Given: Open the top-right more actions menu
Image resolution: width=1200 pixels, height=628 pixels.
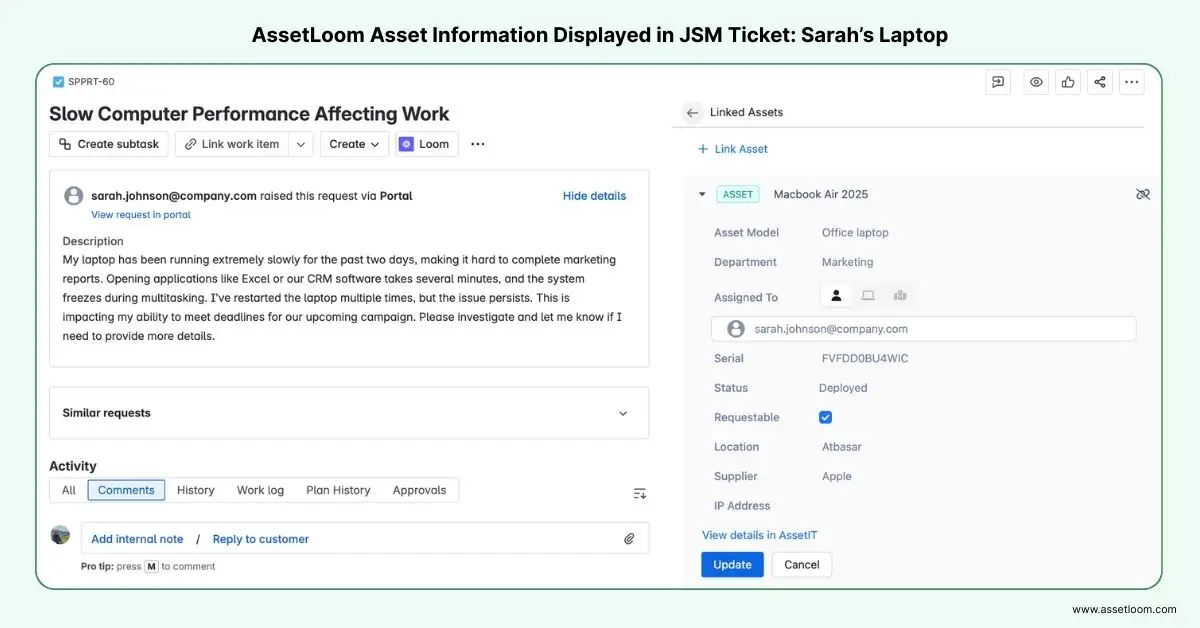Looking at the screenshot, I should click(1132, 83).
